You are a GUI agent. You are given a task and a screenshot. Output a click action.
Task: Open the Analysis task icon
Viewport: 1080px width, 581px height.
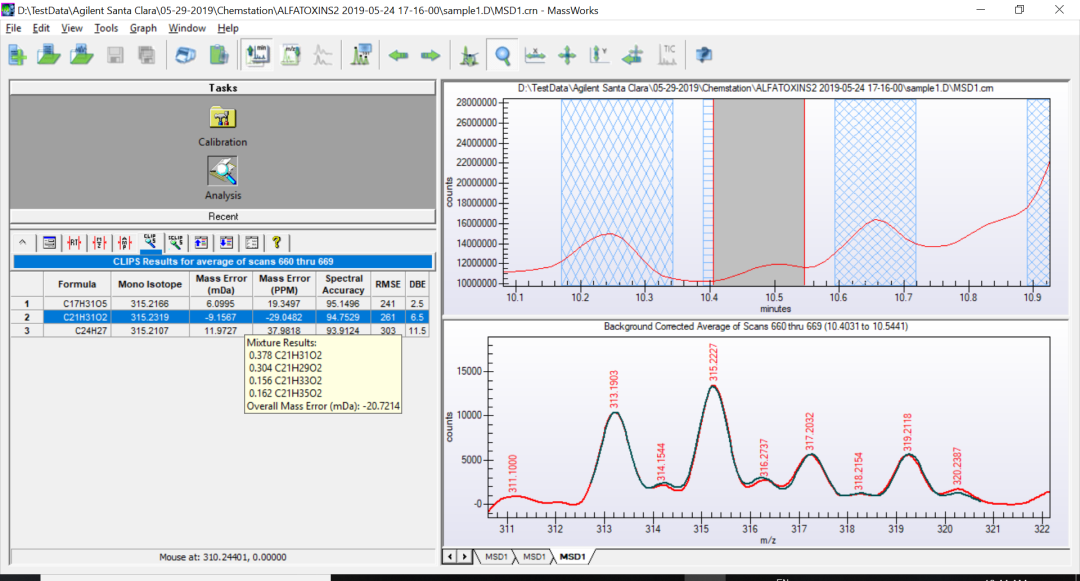pos(222,171)
